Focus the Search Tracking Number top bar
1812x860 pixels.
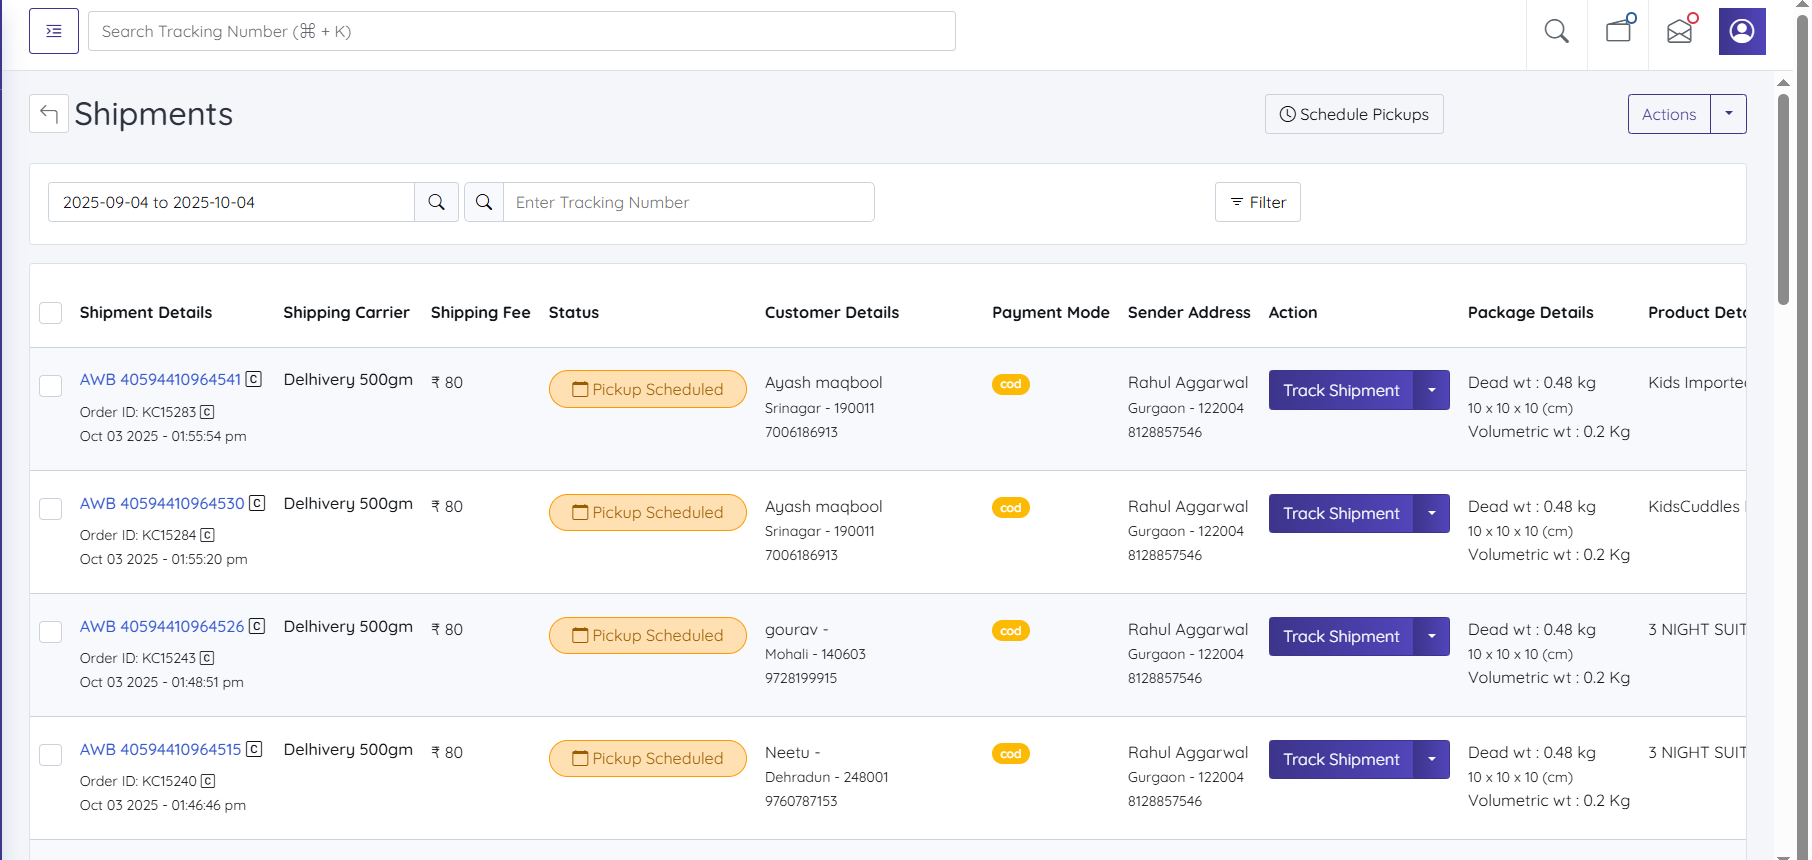[522, 31]
